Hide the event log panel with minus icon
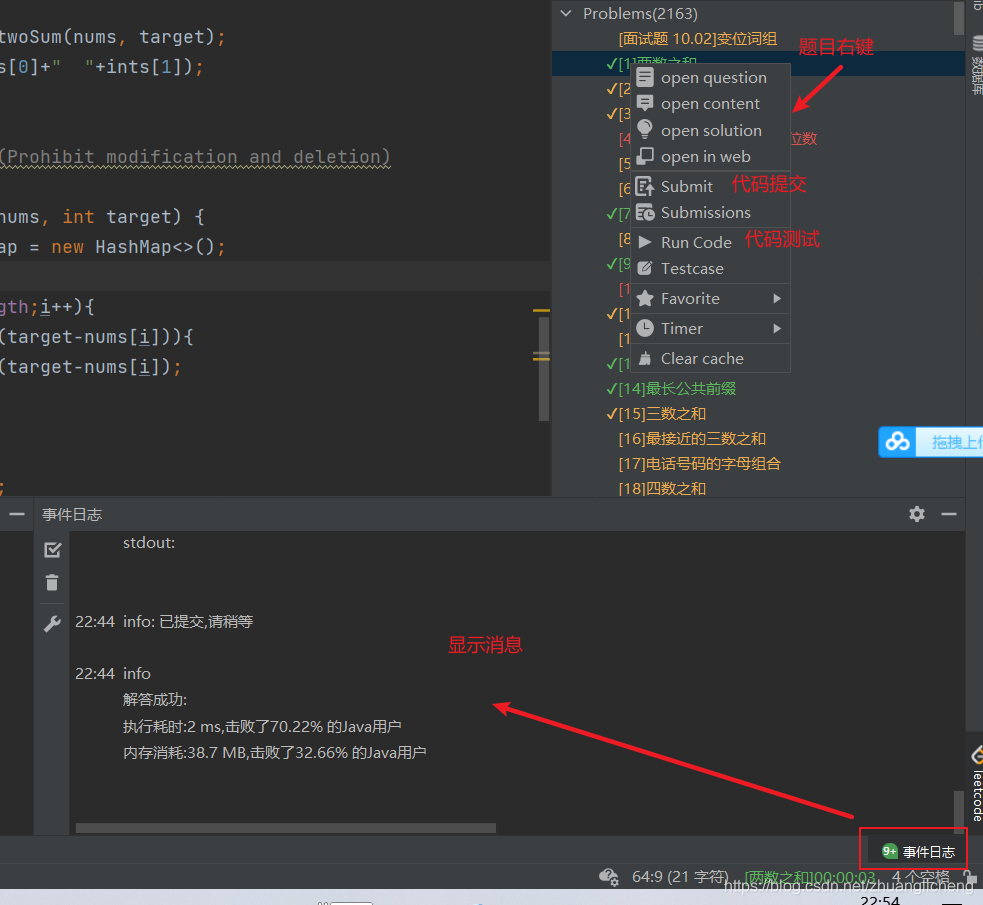983x905 pixels. point(949,514)
